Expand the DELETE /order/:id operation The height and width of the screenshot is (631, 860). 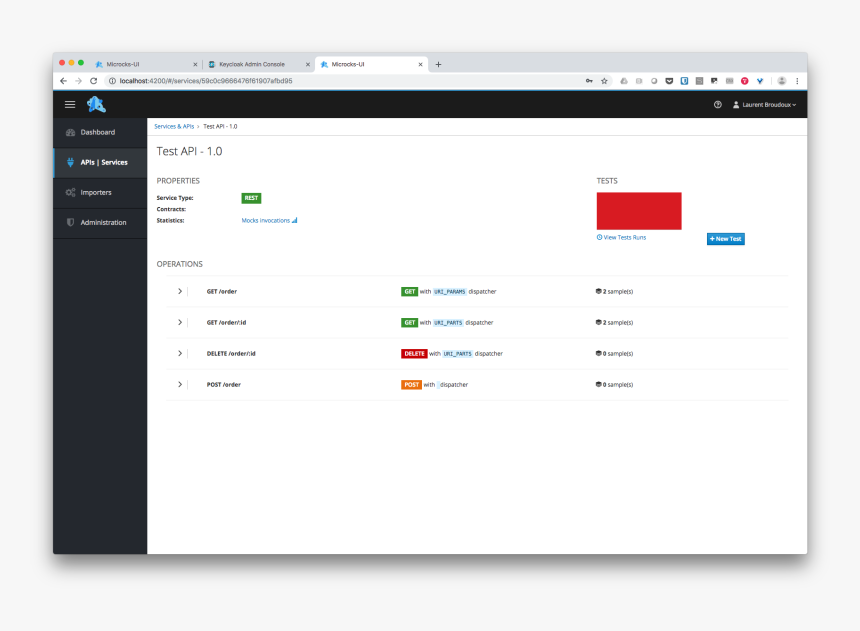pos(180,353)
